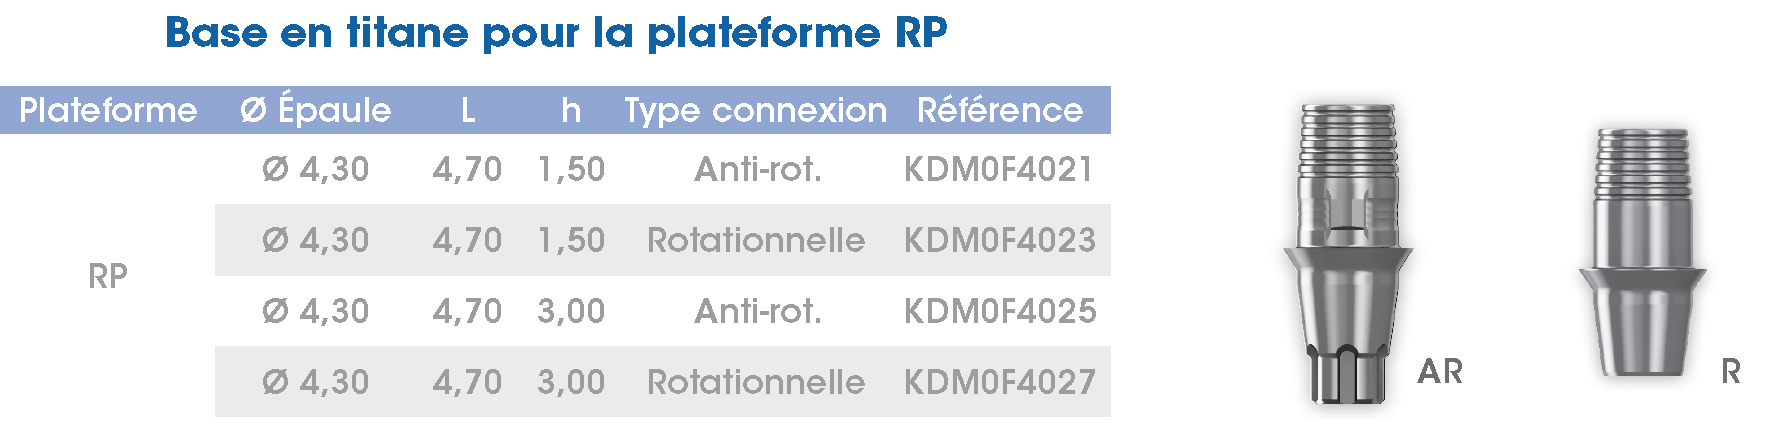Image resolution: width=1771 pixels, height=433 pixels.
Task: Click the Type connexion column header
Action: 755,111
